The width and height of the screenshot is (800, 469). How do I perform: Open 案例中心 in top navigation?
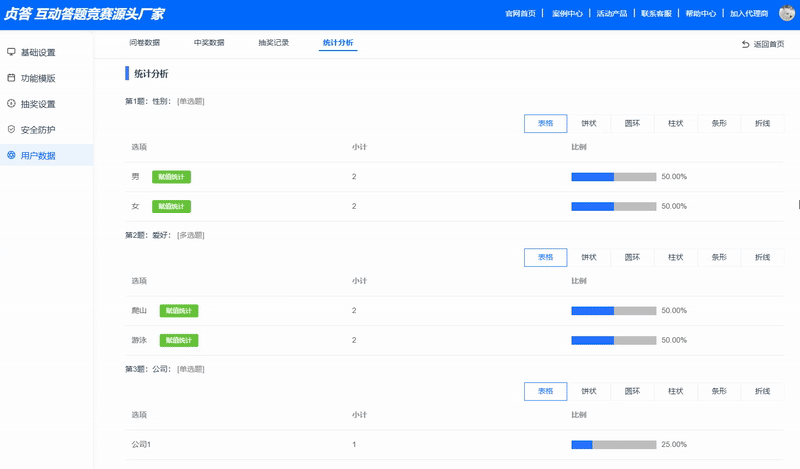point(567,14)
